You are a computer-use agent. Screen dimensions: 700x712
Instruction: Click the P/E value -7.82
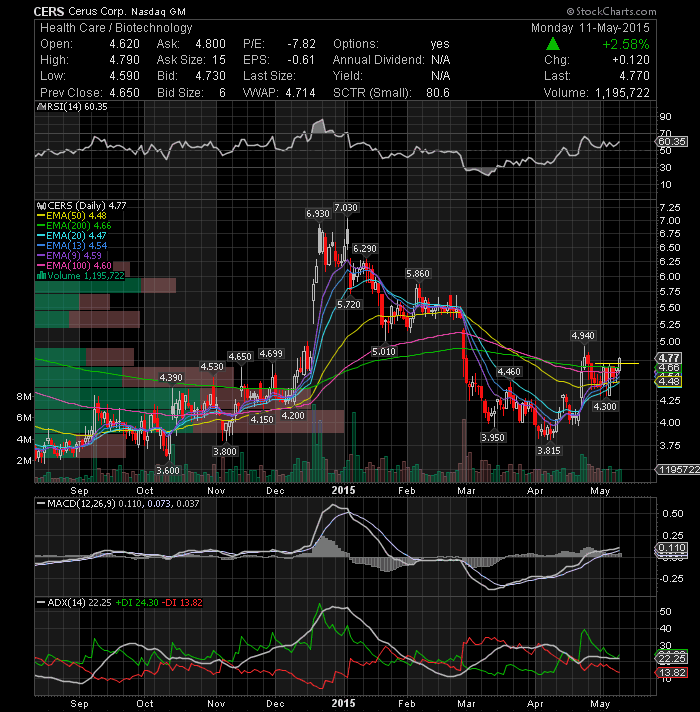pos(301,44)
